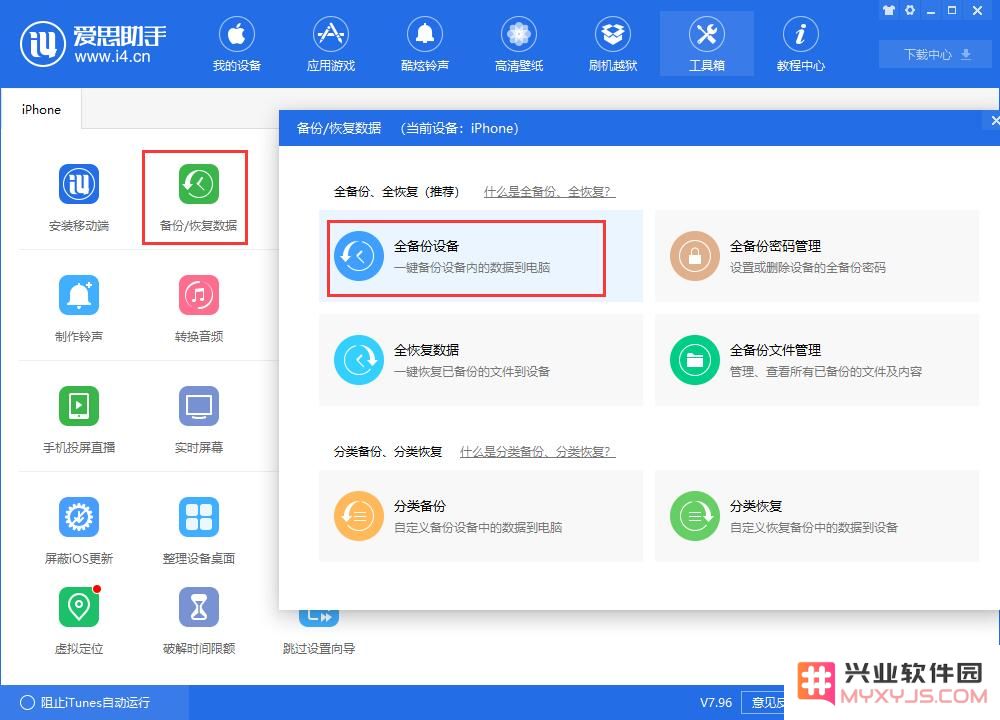This screenshot has height=720, width=1000.
Task: Select 工具箱 in navigation bar
Action: click(x=707, y=45)
